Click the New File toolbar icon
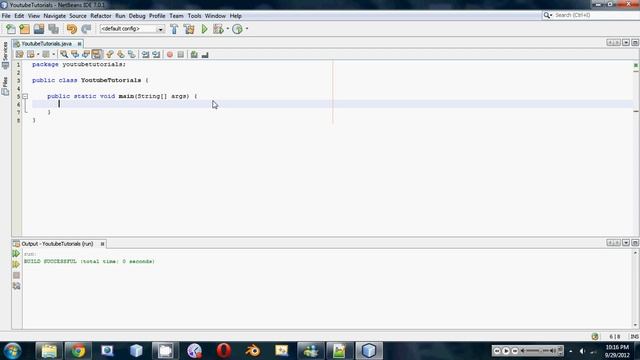The width and height of the screenshot is (640, 360). 11,29
